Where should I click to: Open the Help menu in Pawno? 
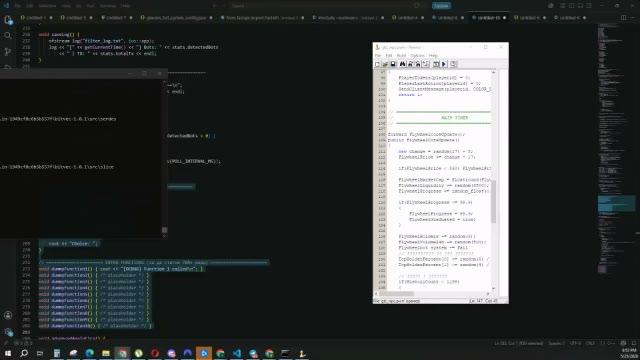click(x=433, y=56)
